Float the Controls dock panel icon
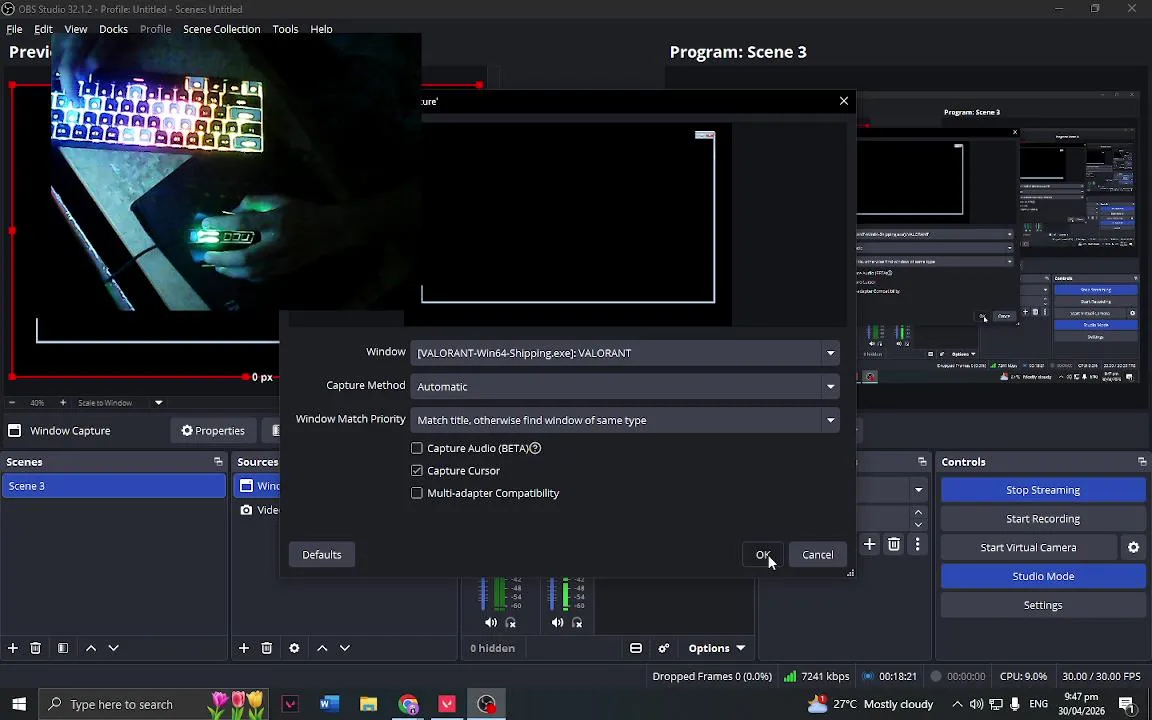 (x=1142, y=461)
